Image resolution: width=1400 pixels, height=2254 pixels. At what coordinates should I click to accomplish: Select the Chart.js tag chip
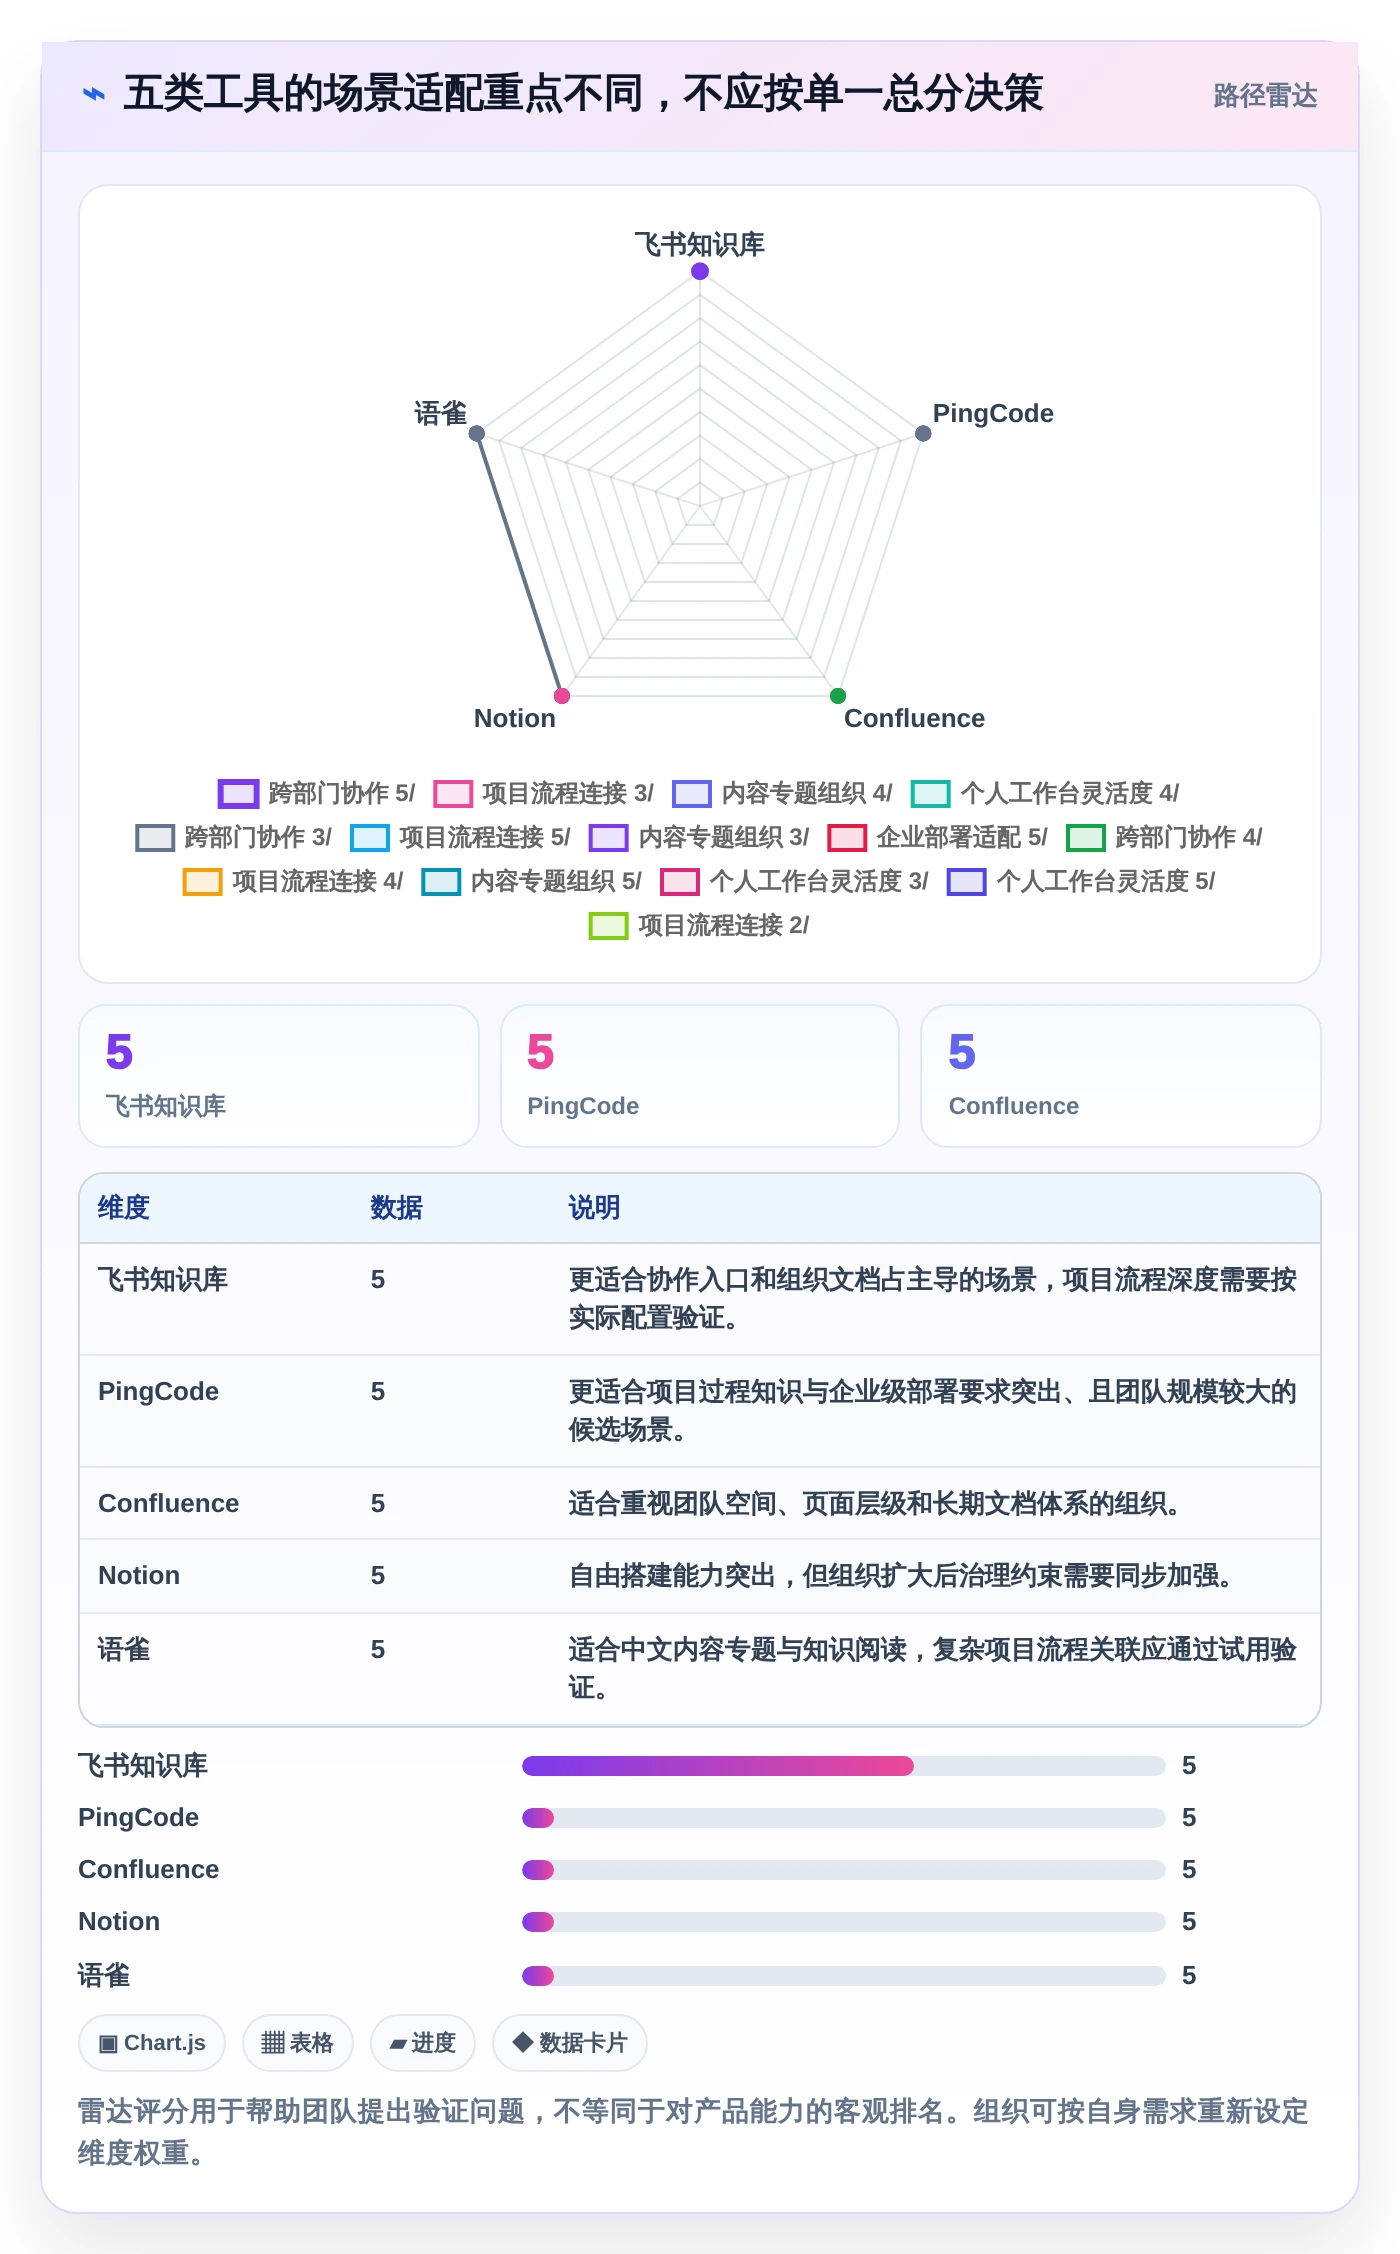152,2042
